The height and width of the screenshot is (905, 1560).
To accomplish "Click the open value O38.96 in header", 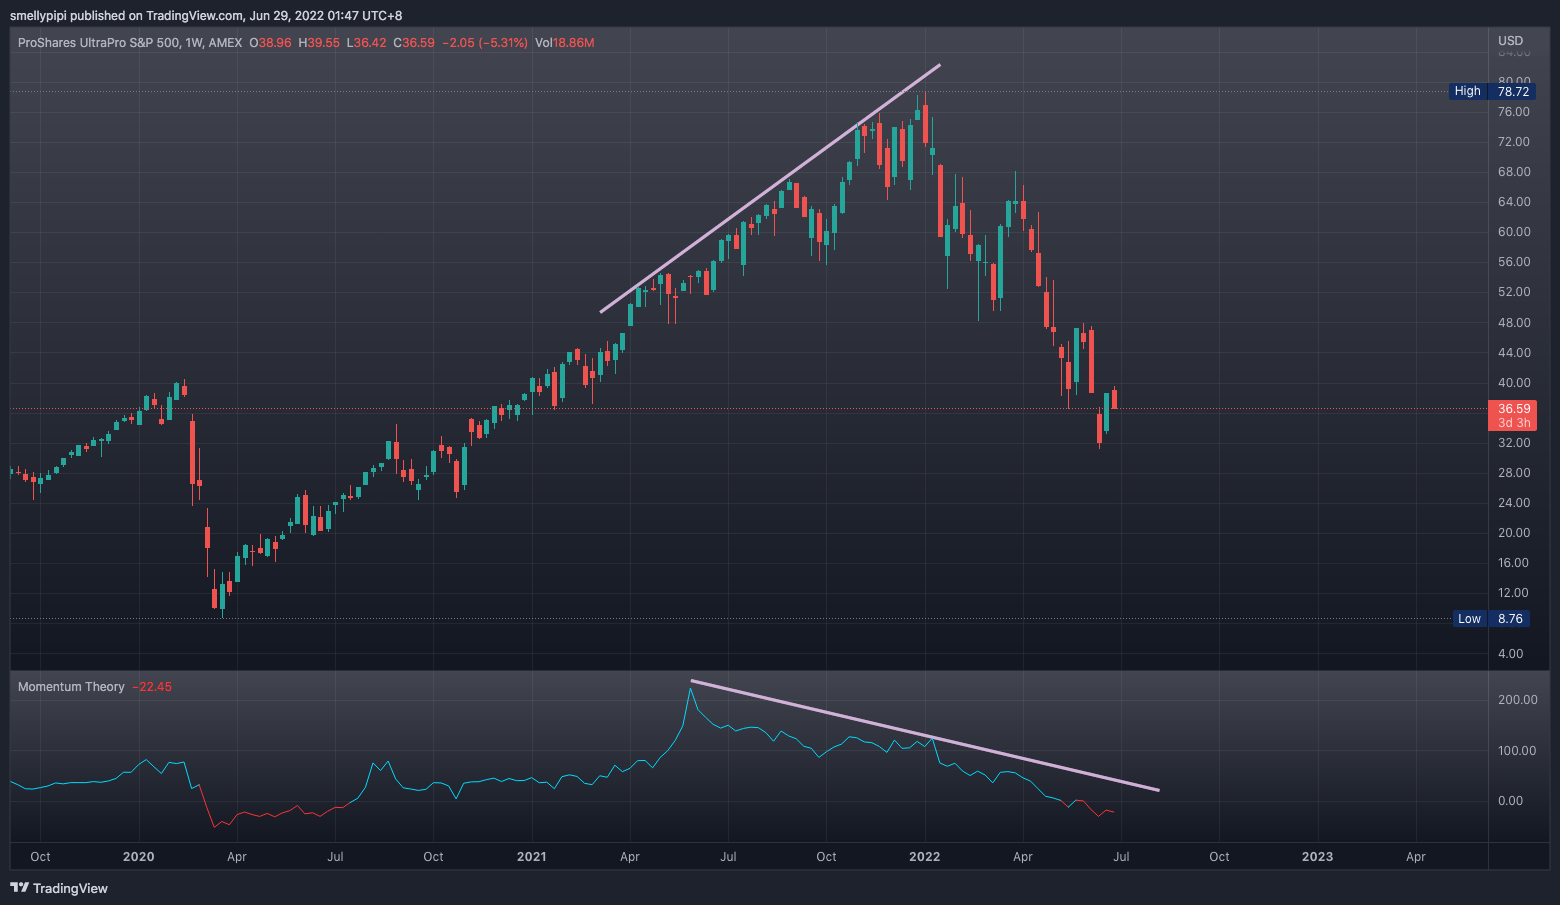I will tap(270, 43).
